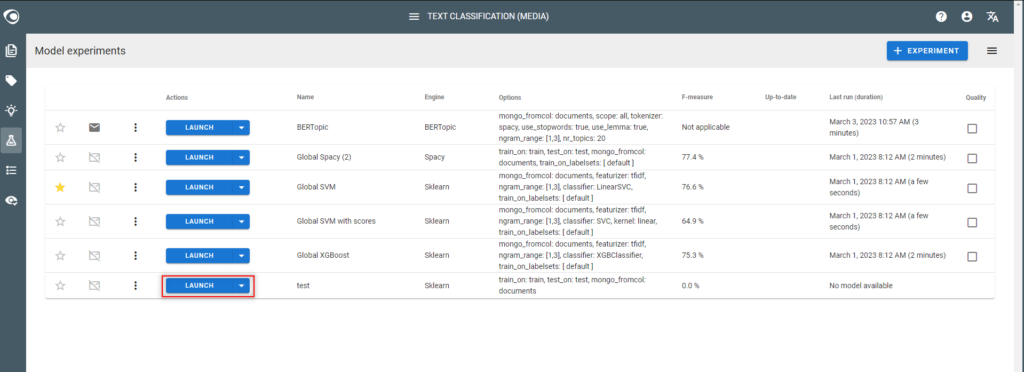Screen dimensions: 1024x372
Task: Click the mail-off icon on test row
Action: [x=95, y=285]
